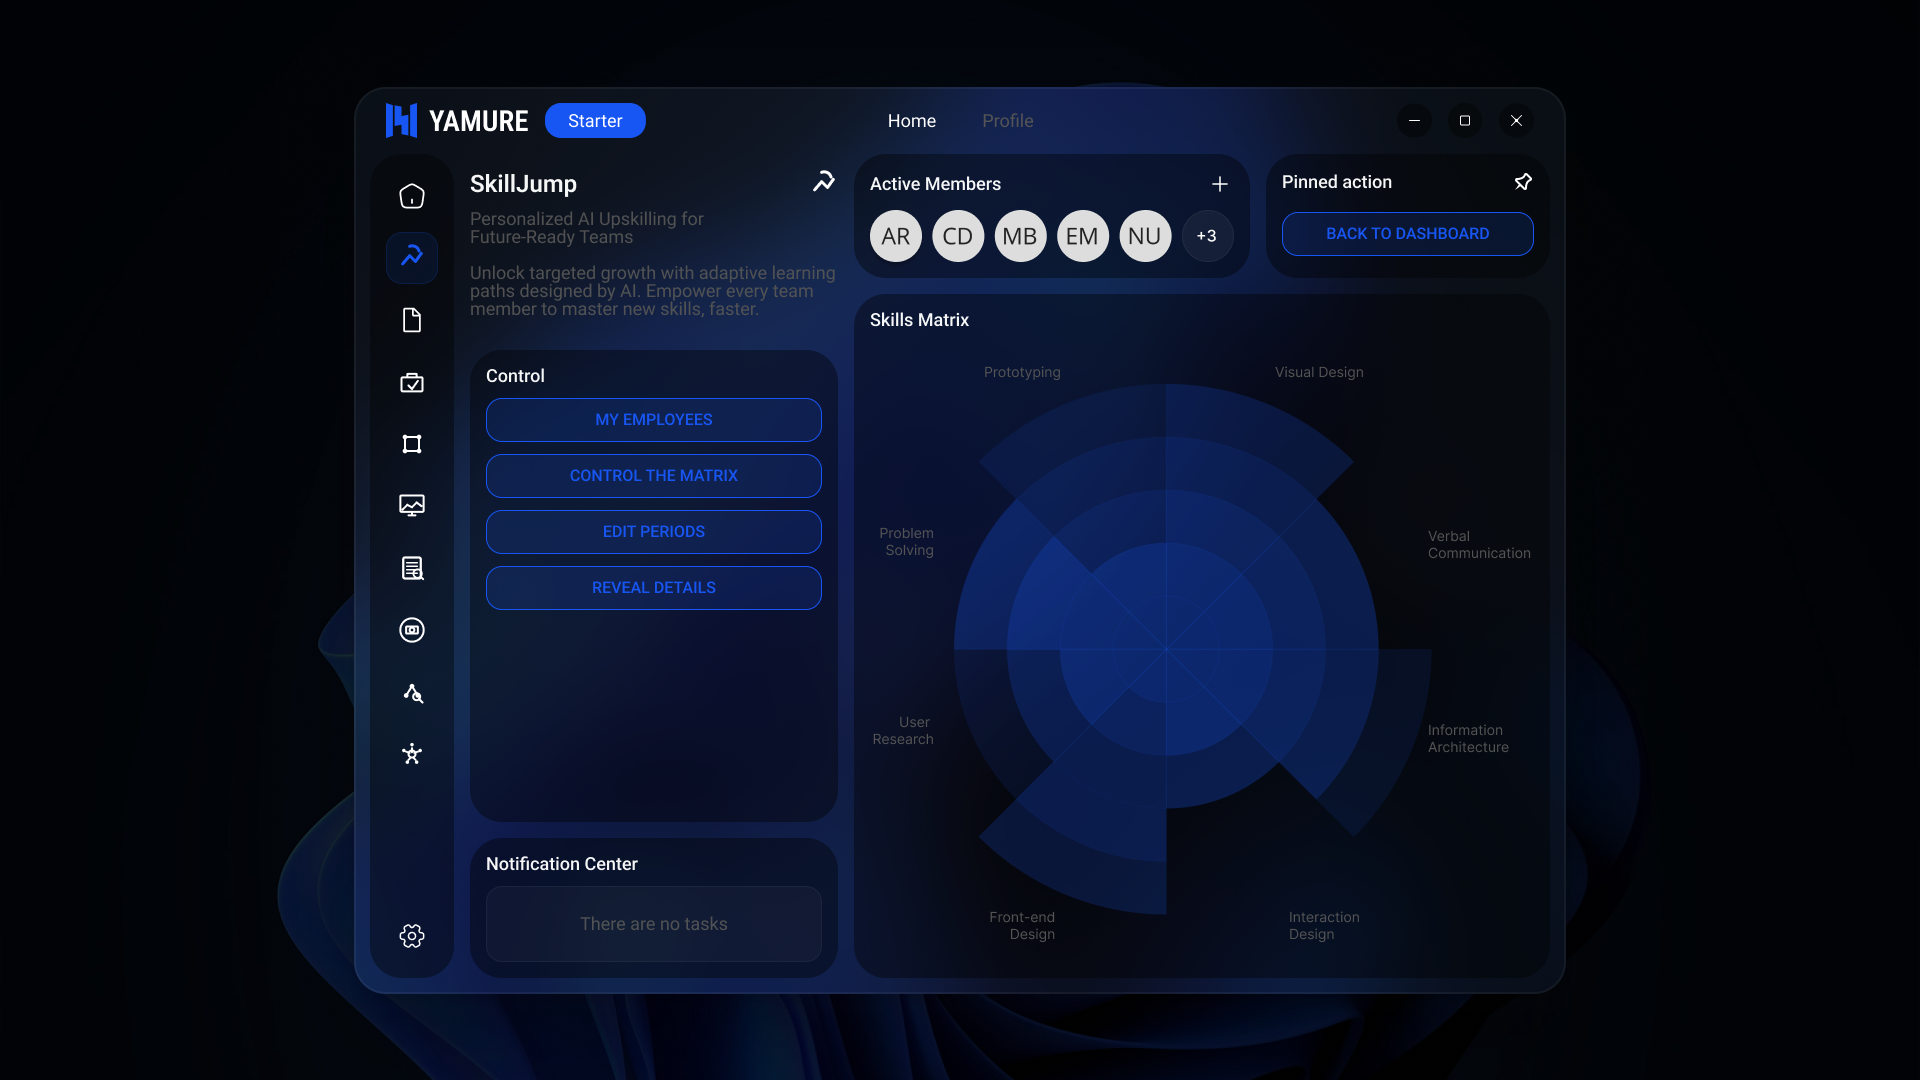Open the circled camera sidebar icon
Viewport: 1920px width, 1080px height.
pos(412,630)
